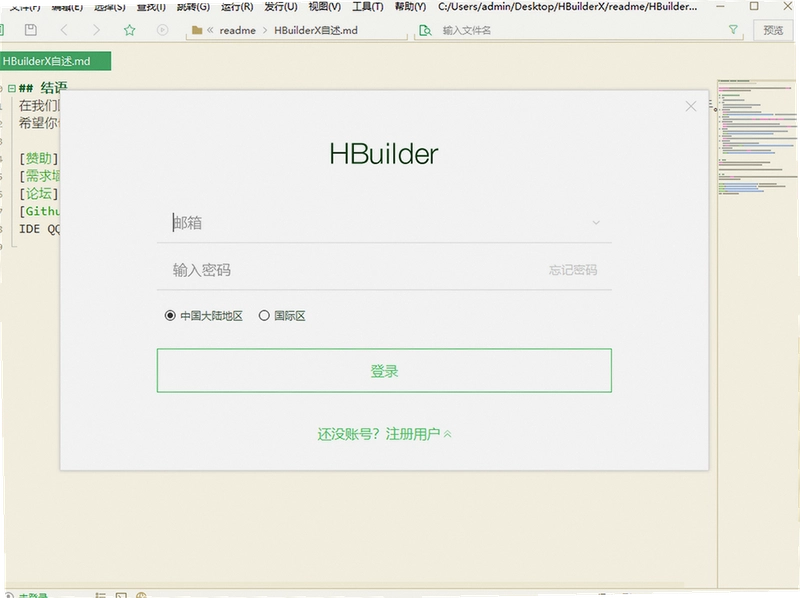This screenshot has width=800, height=598.
Task: Select 中国大陆地区 region radio button
Action: click(x=170, y=316)
